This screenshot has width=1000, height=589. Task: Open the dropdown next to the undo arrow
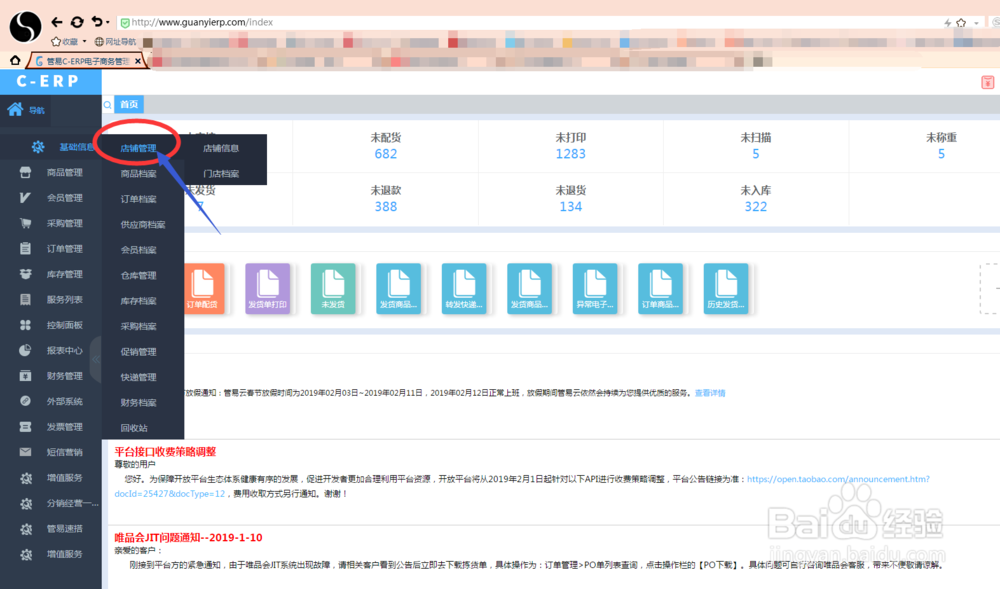click(x=108, y=22)
